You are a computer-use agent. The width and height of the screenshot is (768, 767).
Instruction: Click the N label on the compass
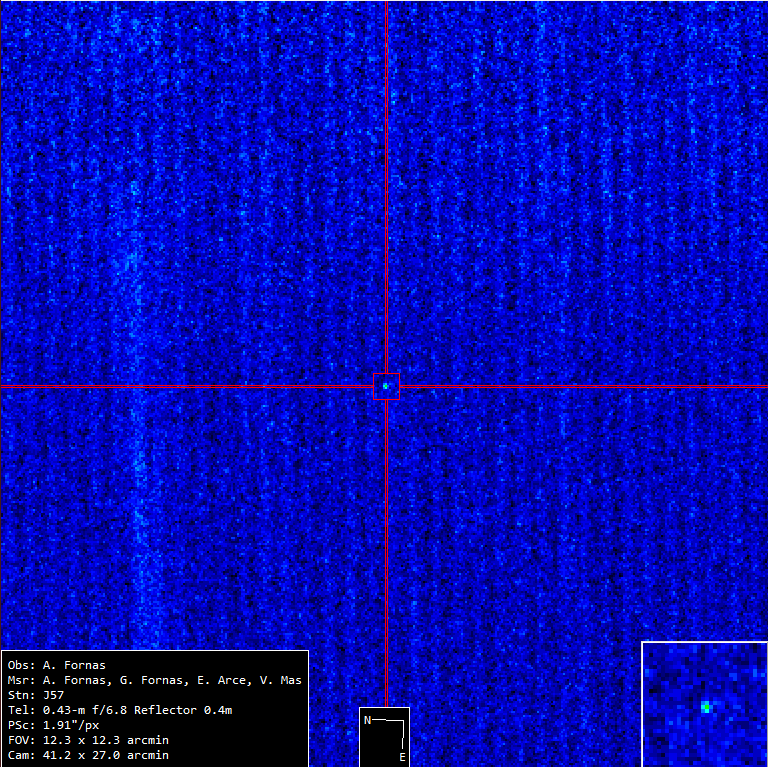[x=367, y=720]
